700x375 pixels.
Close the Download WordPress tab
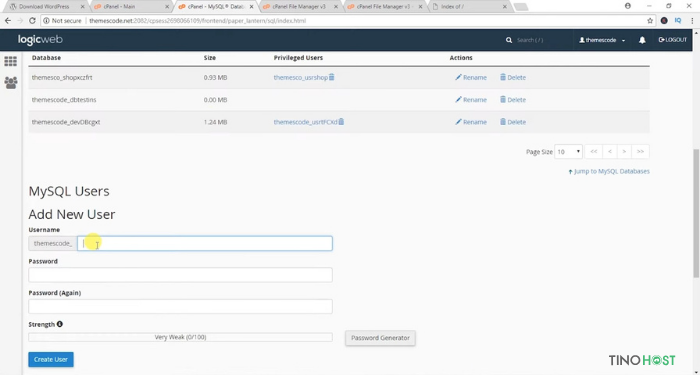(x=82, y=7)
